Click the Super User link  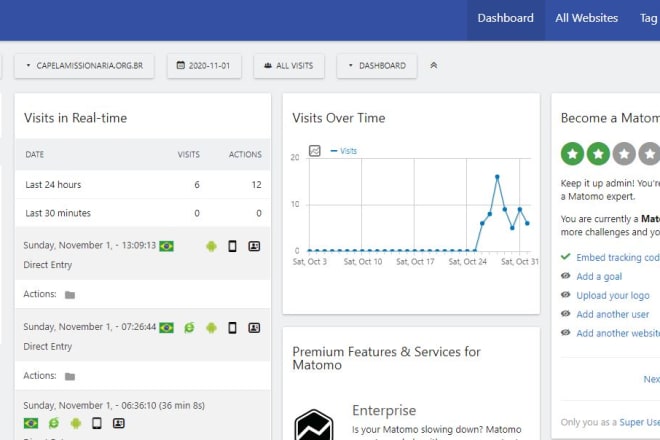[x=639, y=422]
